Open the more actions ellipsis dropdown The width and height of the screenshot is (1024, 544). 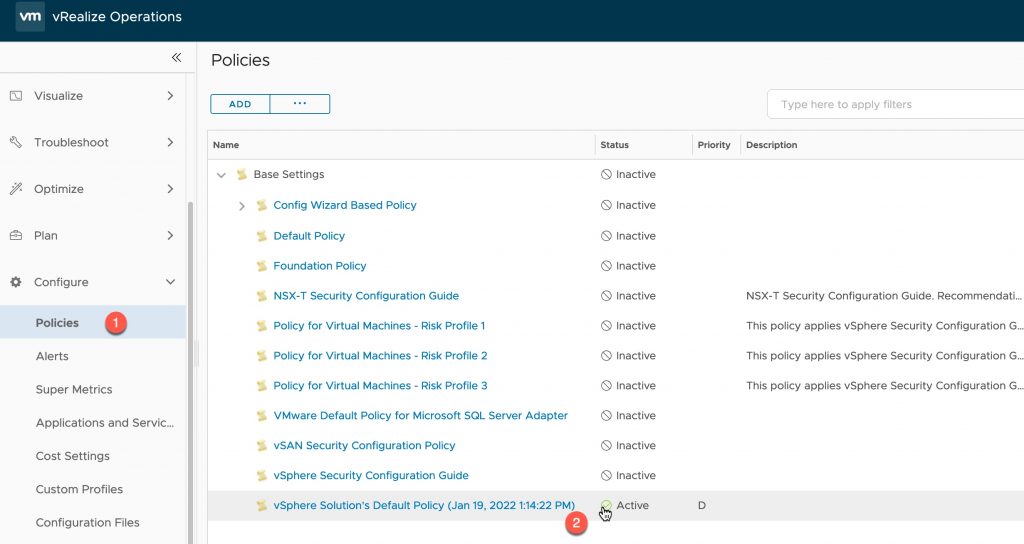(300, 104)
